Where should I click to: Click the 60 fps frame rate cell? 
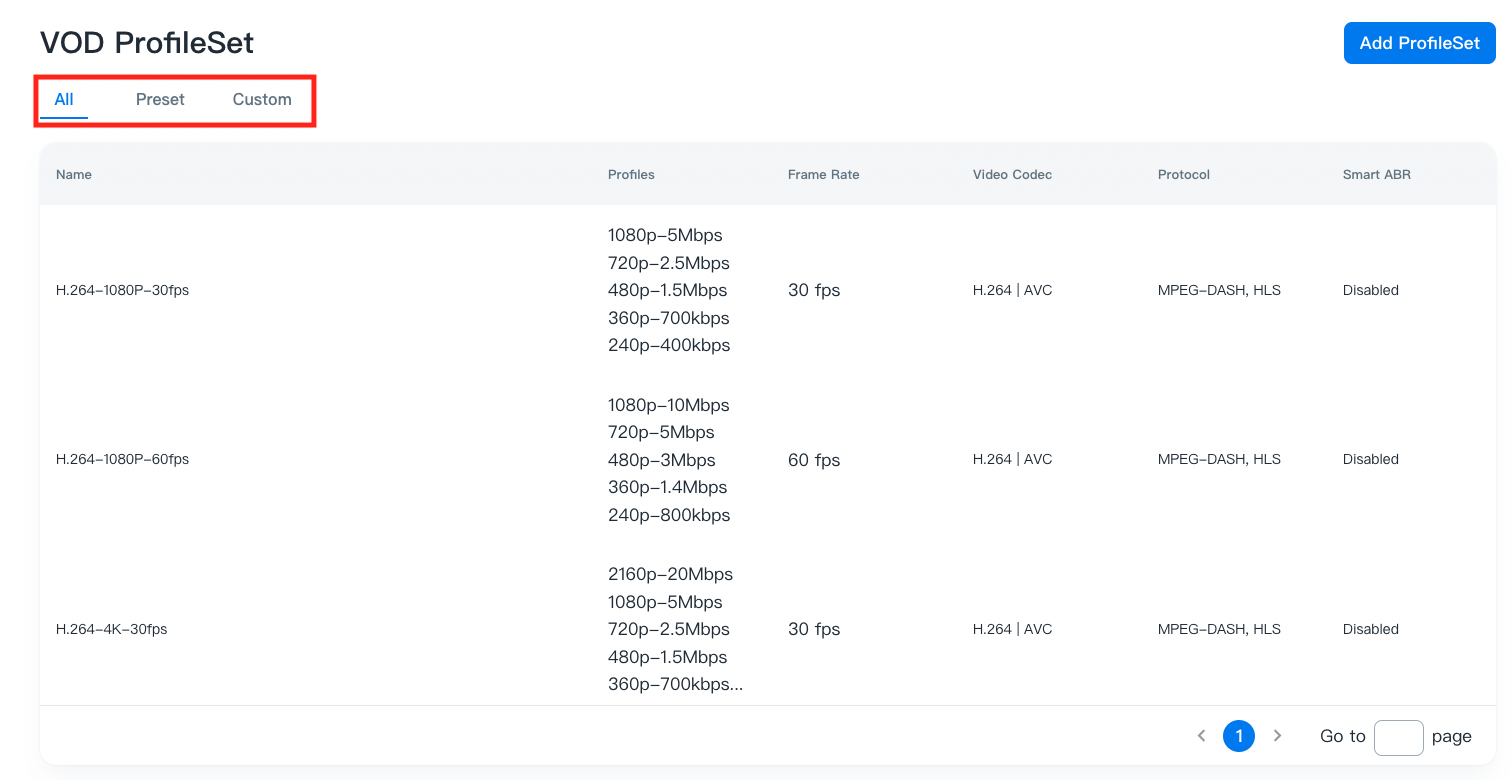(814, 460)
